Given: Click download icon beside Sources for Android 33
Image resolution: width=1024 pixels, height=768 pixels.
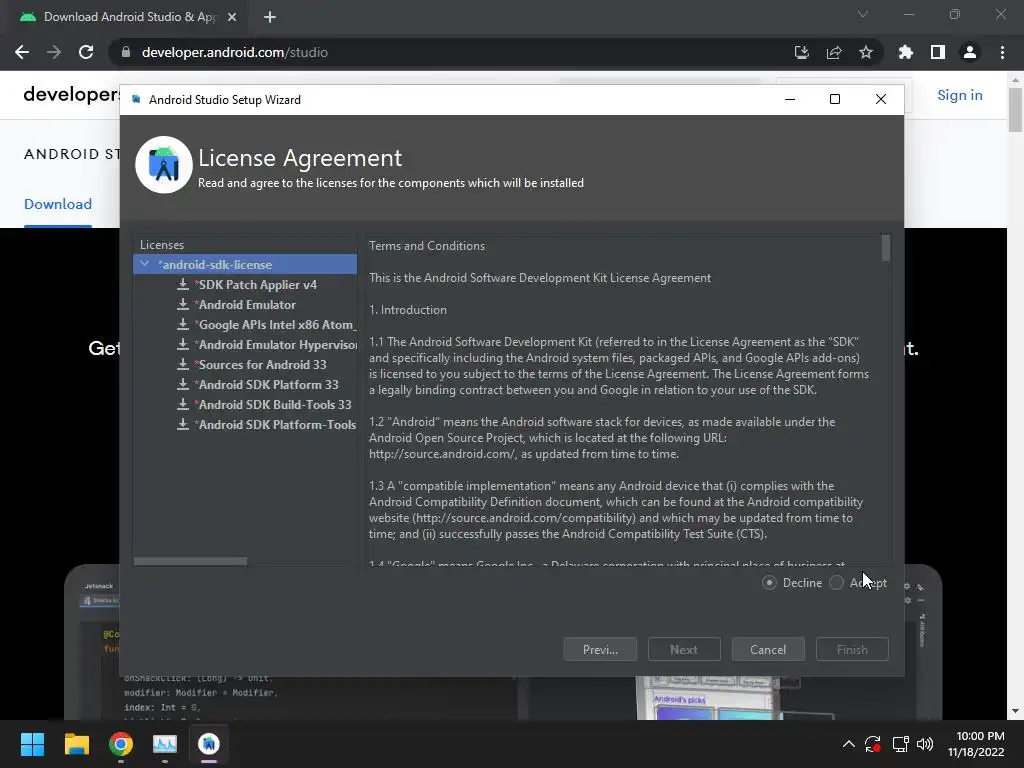Looking at the screenshot, I should tap(183, 365).
